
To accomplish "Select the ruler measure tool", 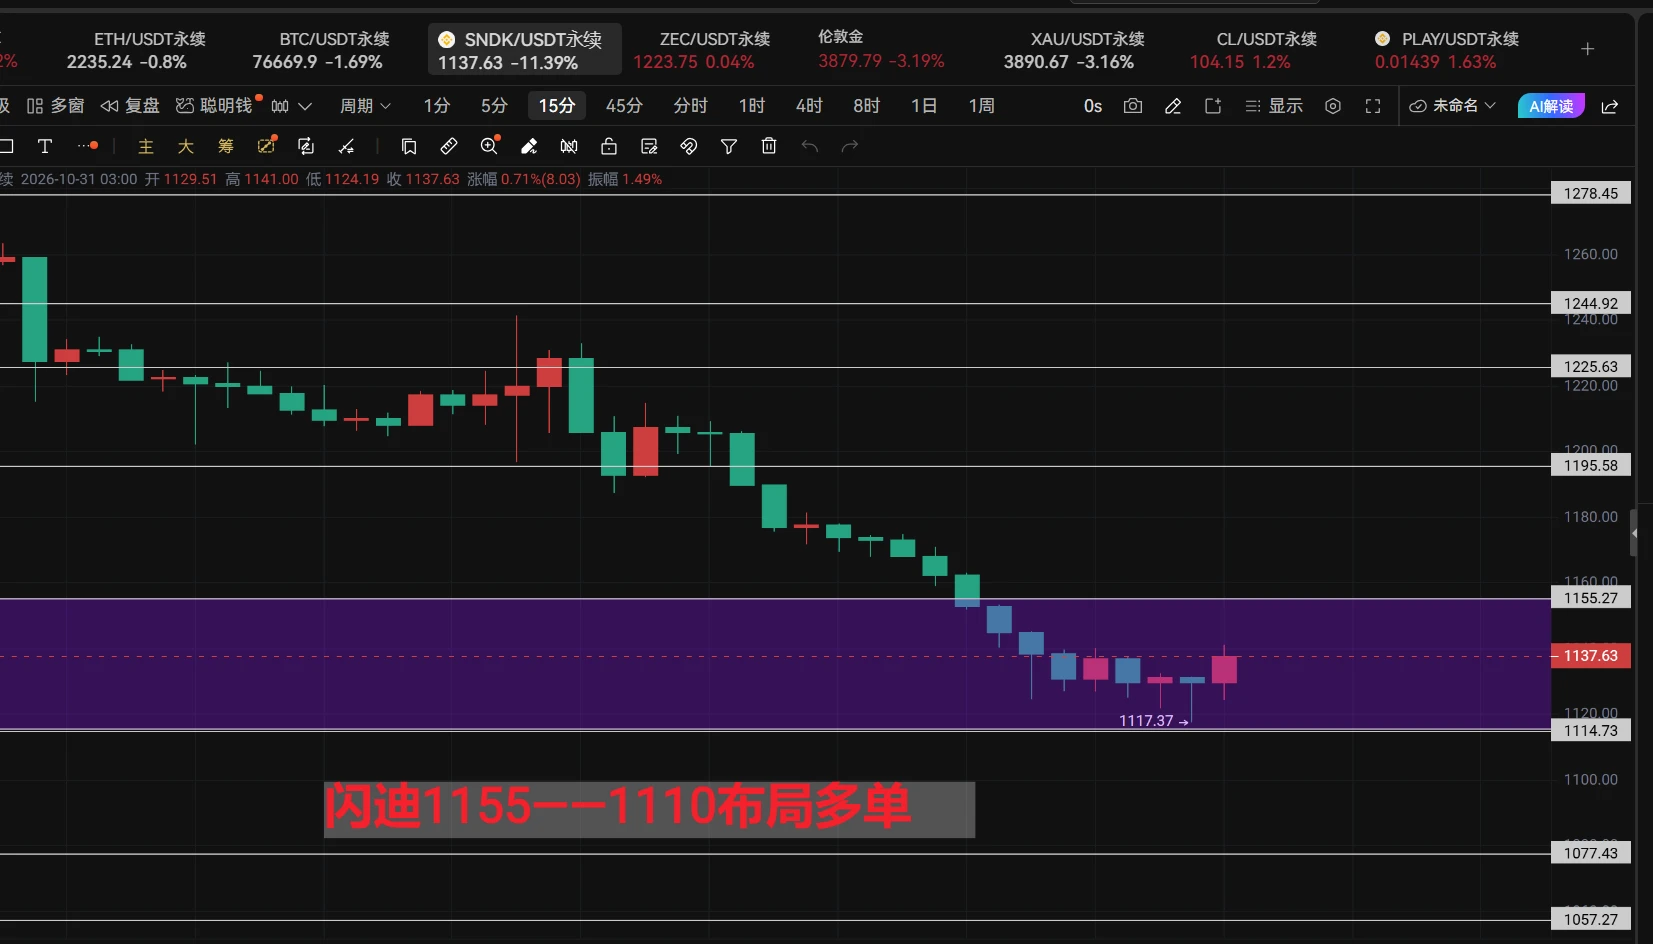I will (x=449, y=146).
